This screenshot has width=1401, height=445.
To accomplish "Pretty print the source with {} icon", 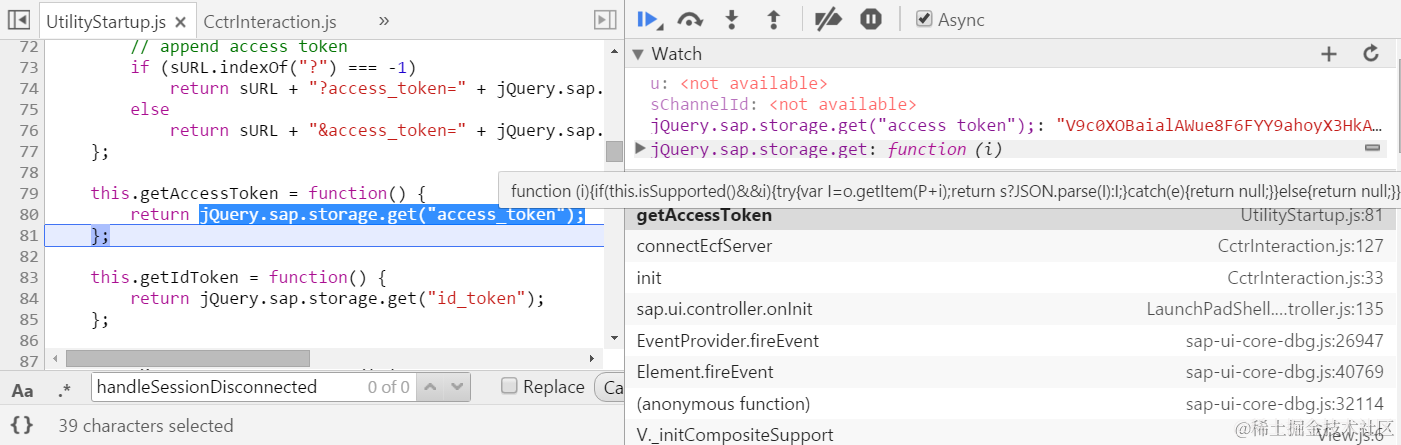I will pyautogui.click(x=22, y=425).
